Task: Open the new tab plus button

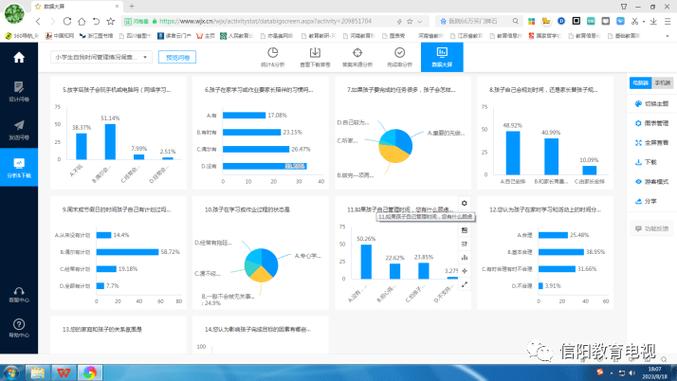Action: (x=132, y=6)
